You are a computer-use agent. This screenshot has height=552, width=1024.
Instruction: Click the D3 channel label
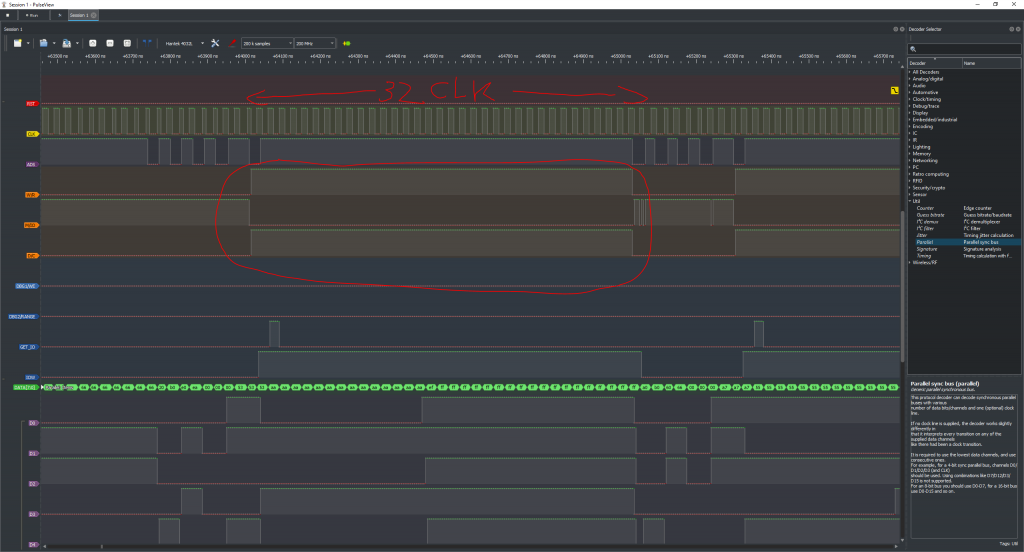click(x=33, y=514)
